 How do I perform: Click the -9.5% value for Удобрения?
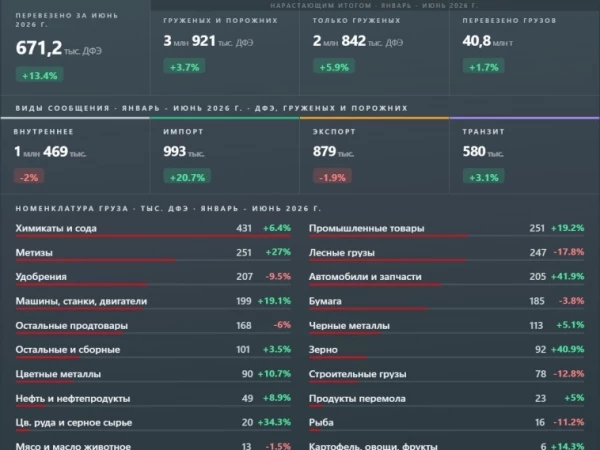[x=278, y=276]
